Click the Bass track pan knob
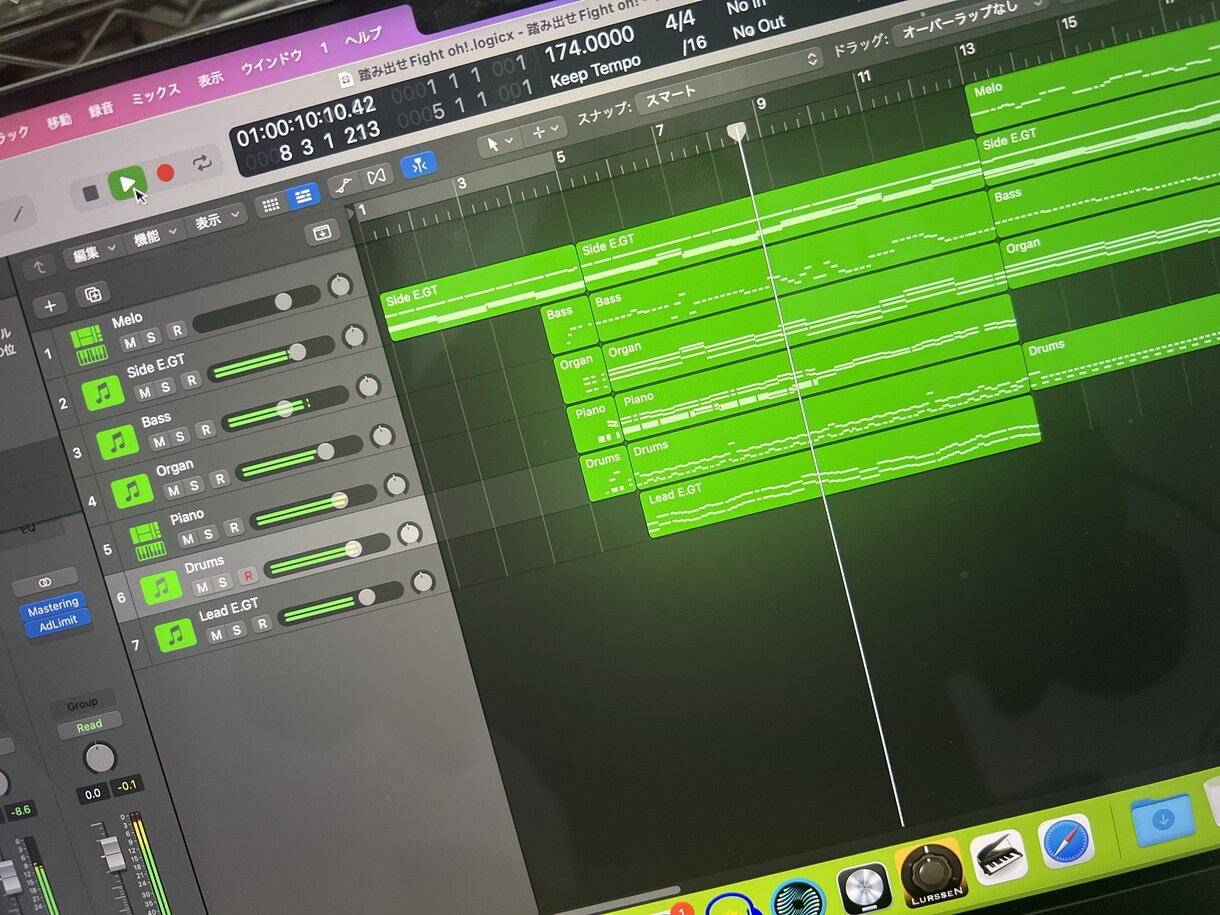 368,386
